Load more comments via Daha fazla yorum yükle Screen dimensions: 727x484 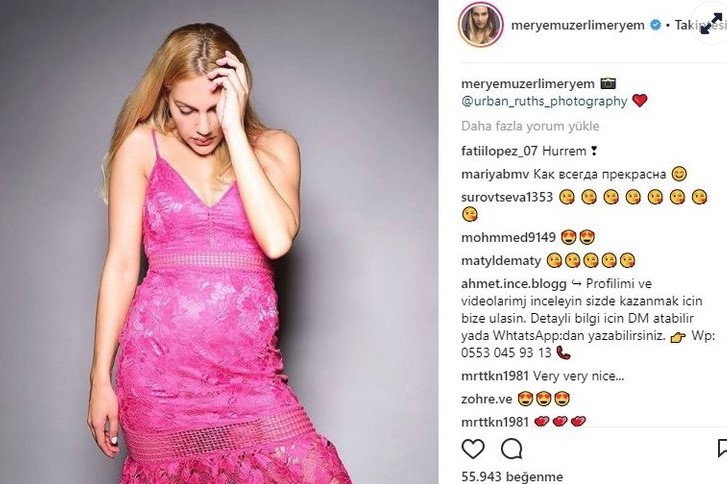point(530,126)
